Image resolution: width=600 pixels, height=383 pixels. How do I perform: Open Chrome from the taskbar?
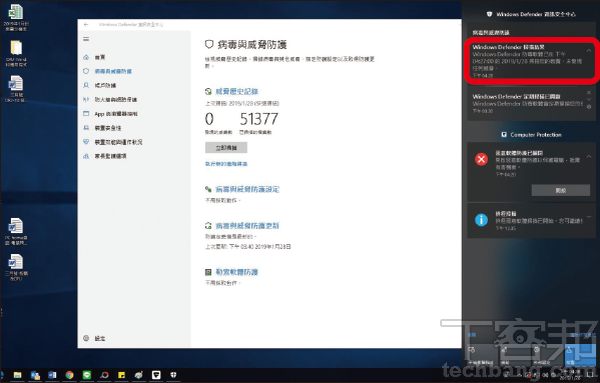69,375
